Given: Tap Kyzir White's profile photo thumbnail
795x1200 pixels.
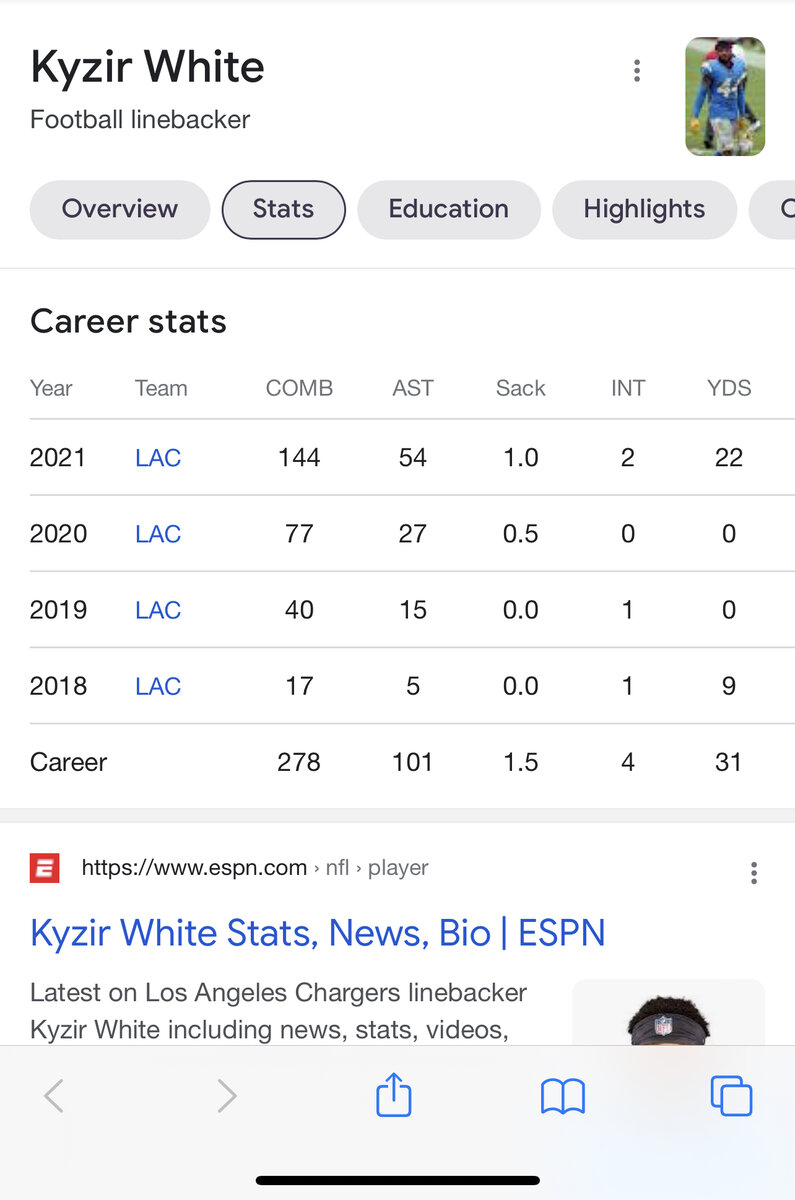Looking at the screenshot, I should pos(725,97).
